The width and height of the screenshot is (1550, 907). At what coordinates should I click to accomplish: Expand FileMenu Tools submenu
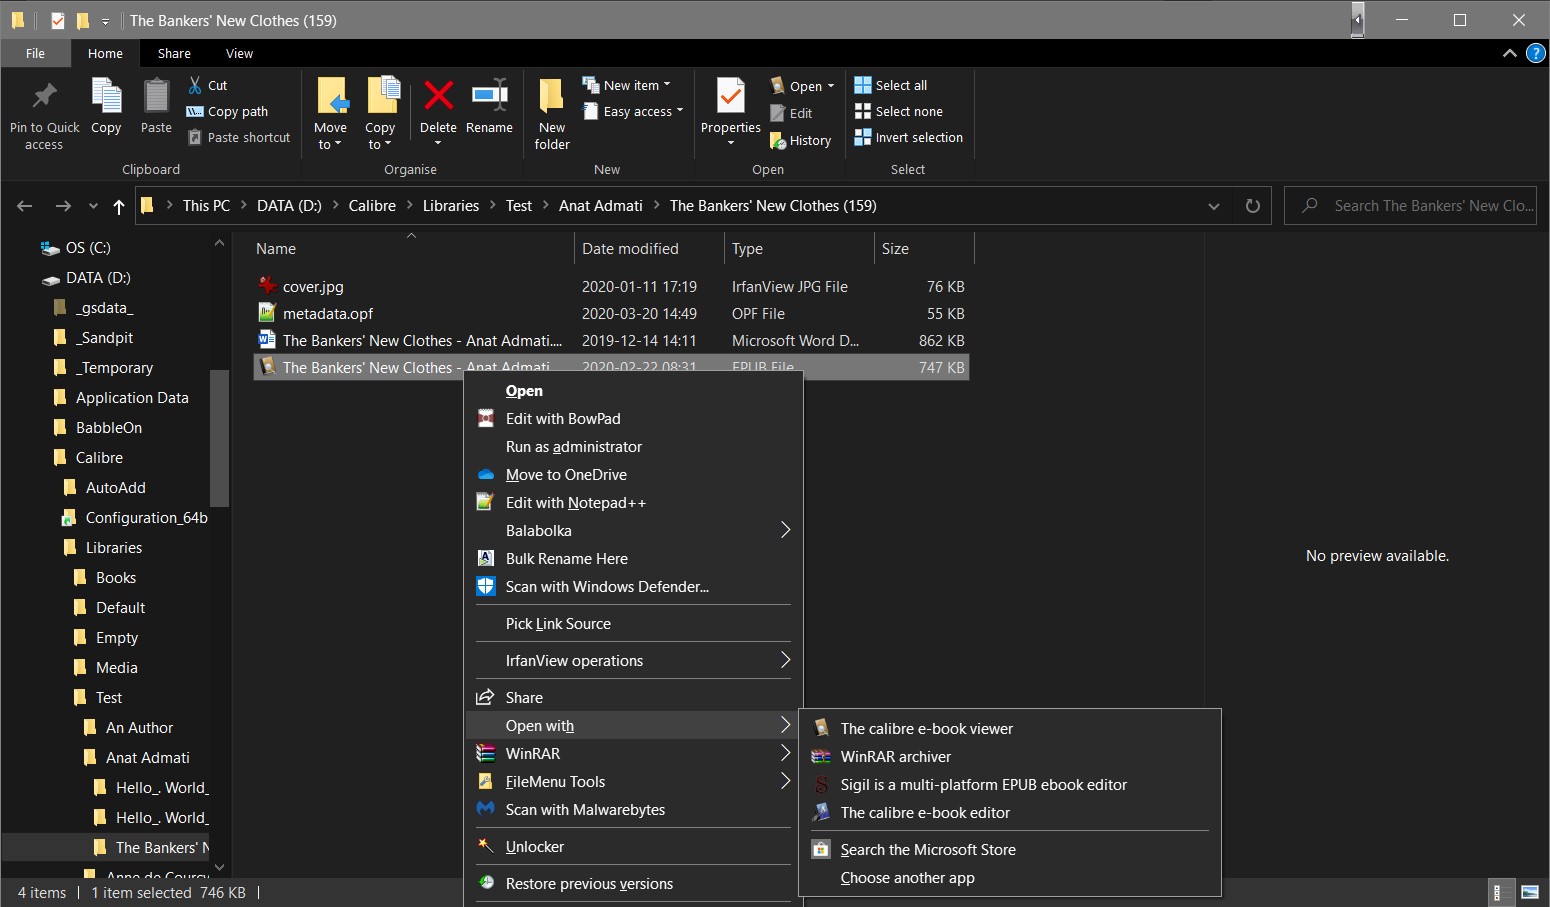(x=634, y=782)
